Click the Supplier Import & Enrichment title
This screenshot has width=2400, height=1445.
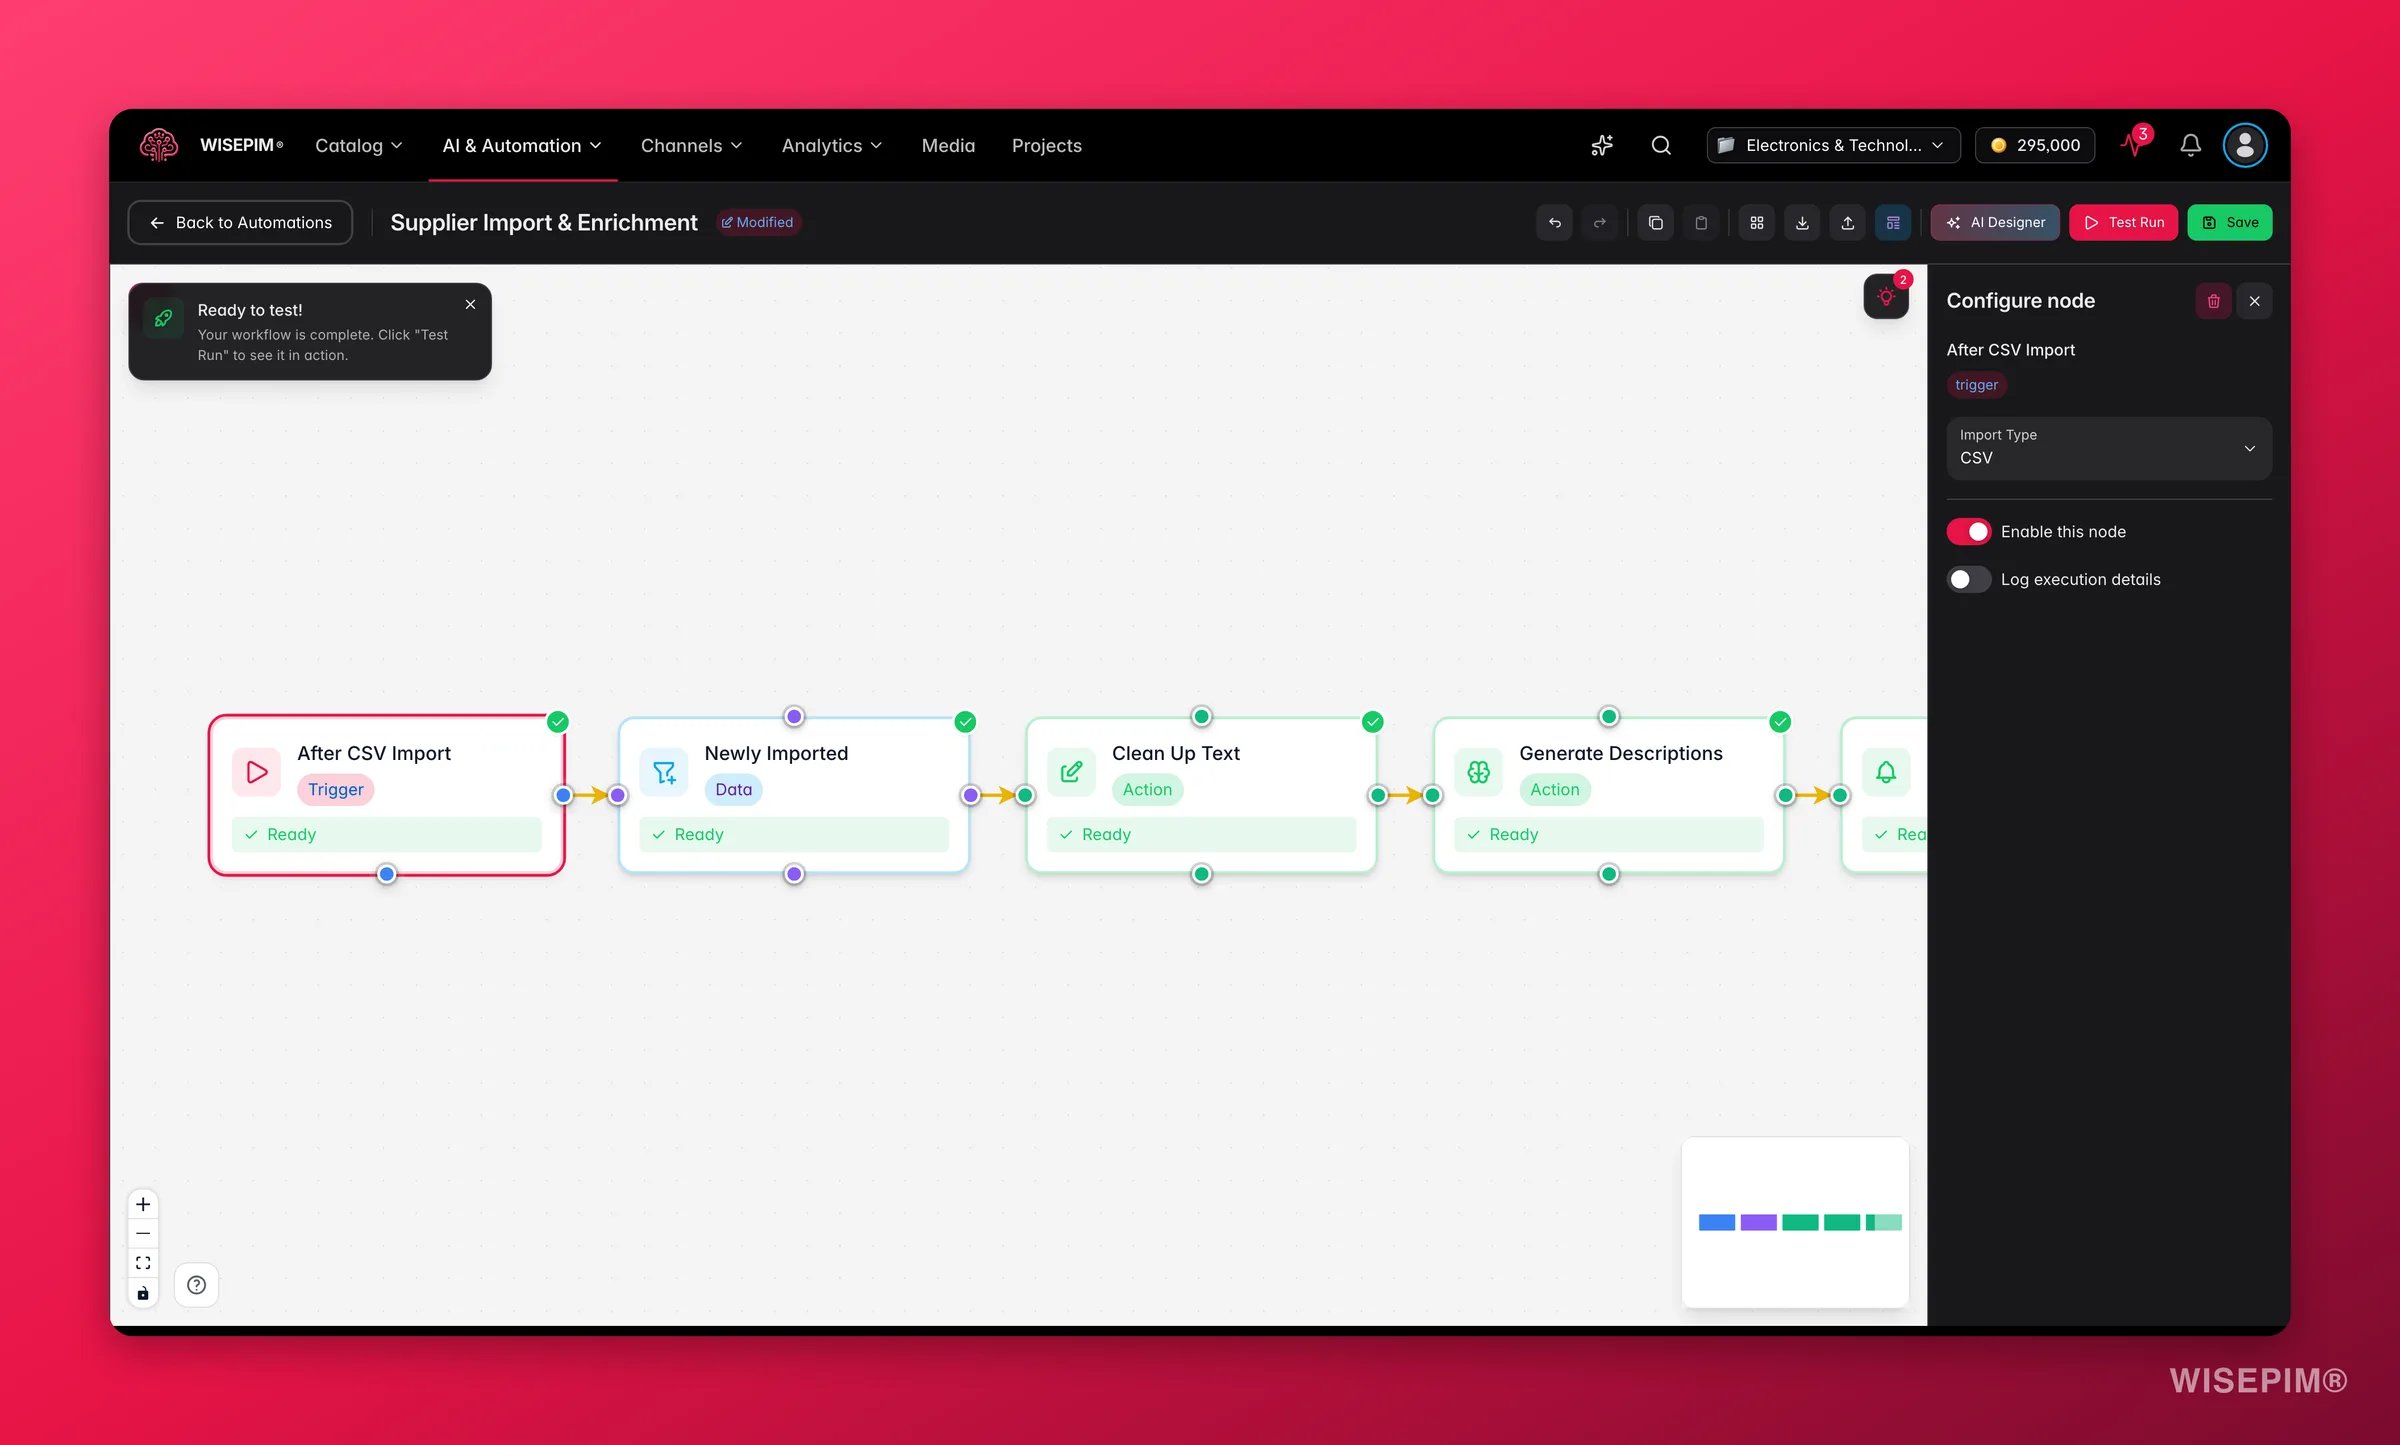(x=544, y=222)
